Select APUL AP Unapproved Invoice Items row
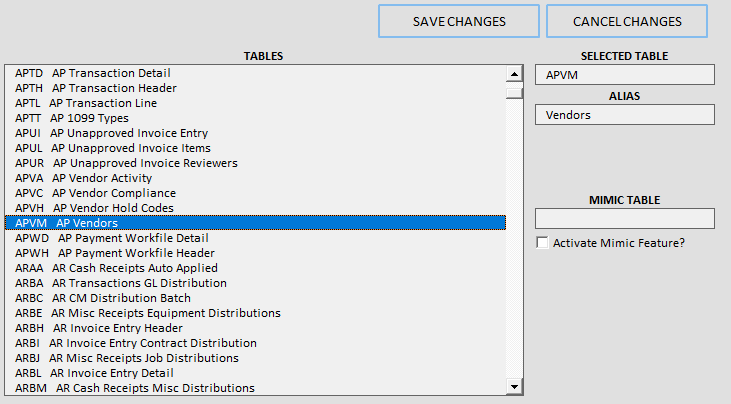This screenshot has height=404, width=731. click(255, 148)
